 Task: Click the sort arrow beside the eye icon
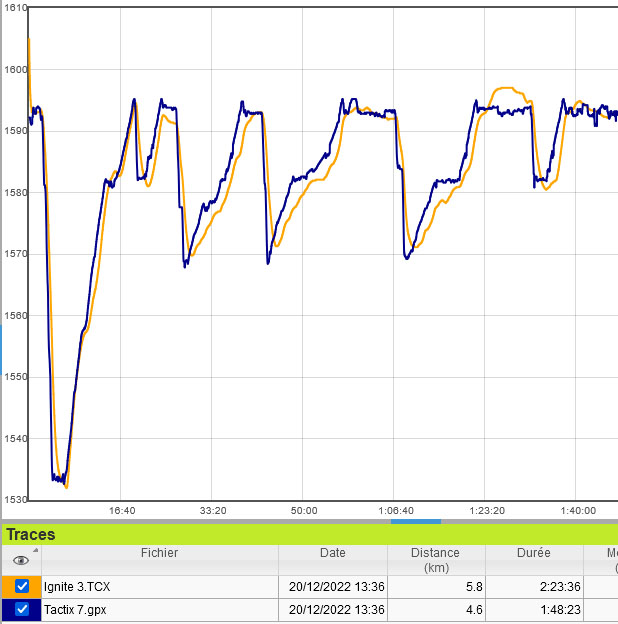(36, 550)
